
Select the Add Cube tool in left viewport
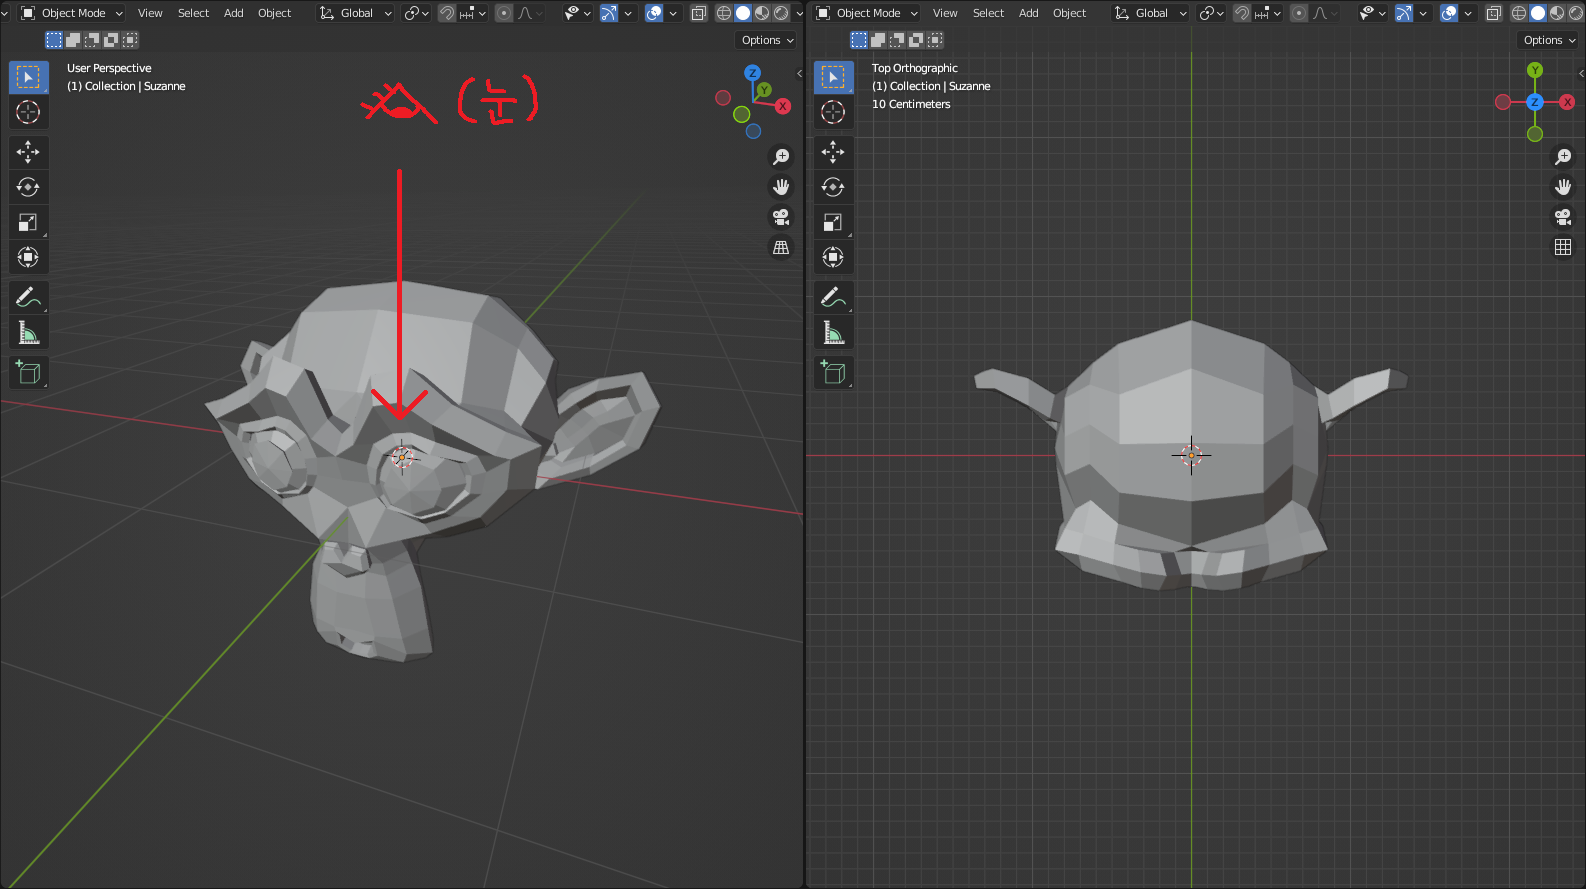(x=28, y=373)
